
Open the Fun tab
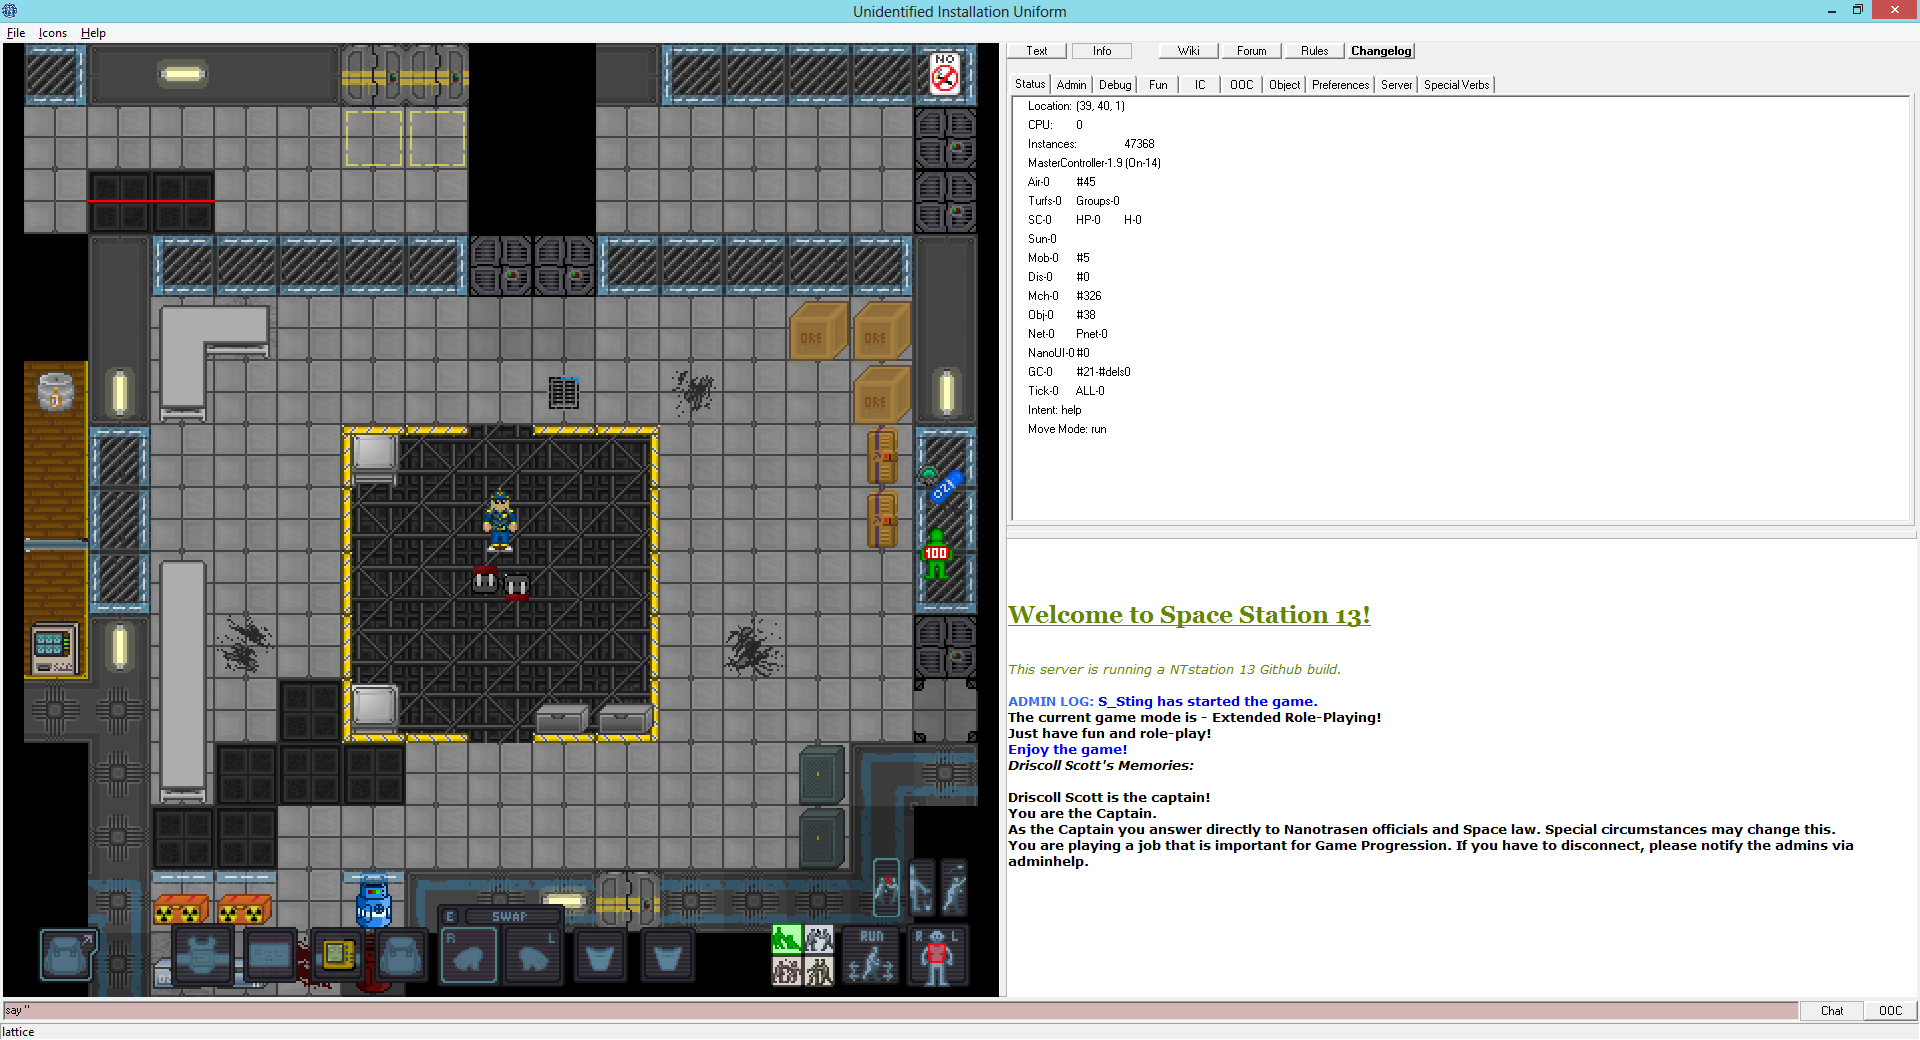tap(1158, 85)
